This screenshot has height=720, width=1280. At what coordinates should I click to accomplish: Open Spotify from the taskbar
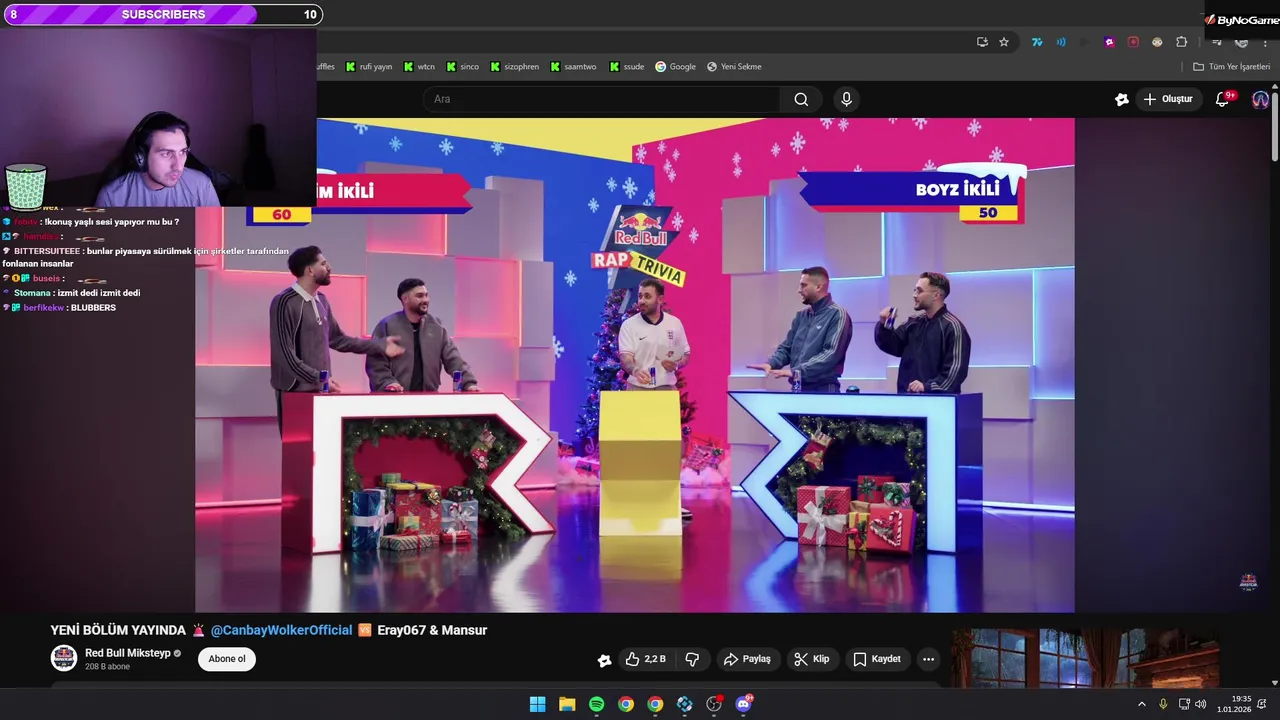596,704
